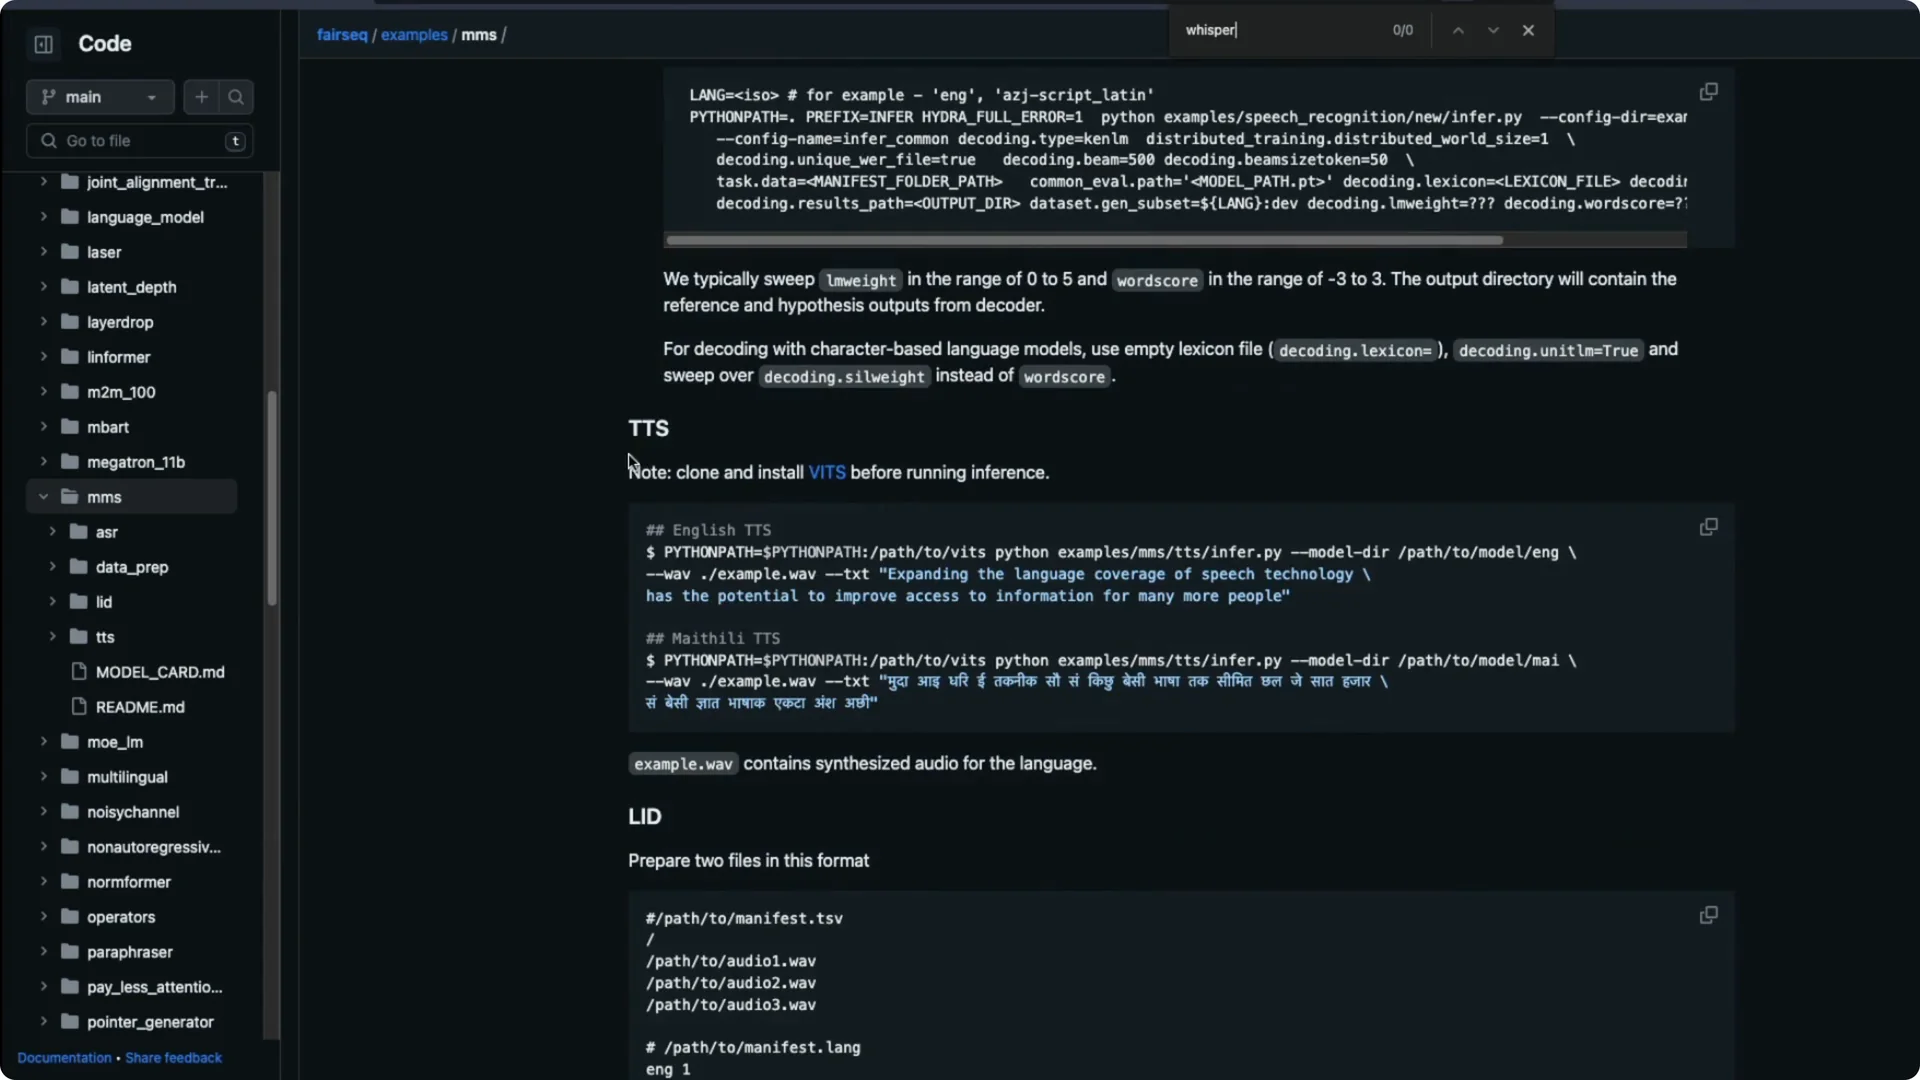Image resolution: width=1920 pixels, height=1080 pixels.
Task: Open Share feedback
Action: click(x=173, y=1057)
